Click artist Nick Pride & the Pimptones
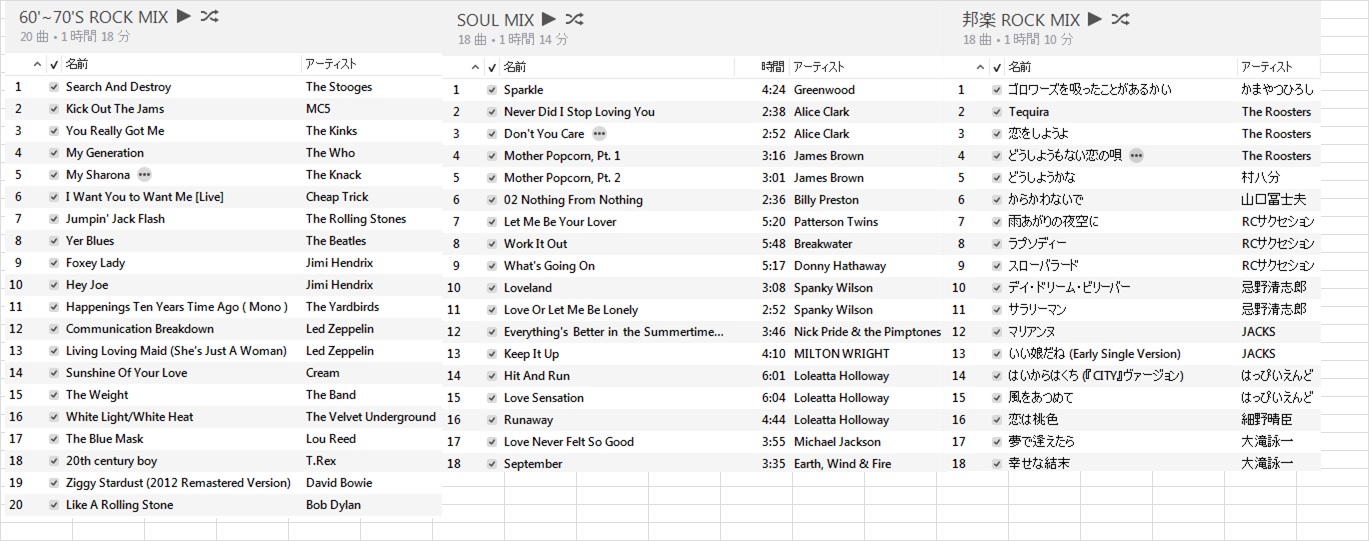The image size is (1369, 541). [x=868, y=332]
